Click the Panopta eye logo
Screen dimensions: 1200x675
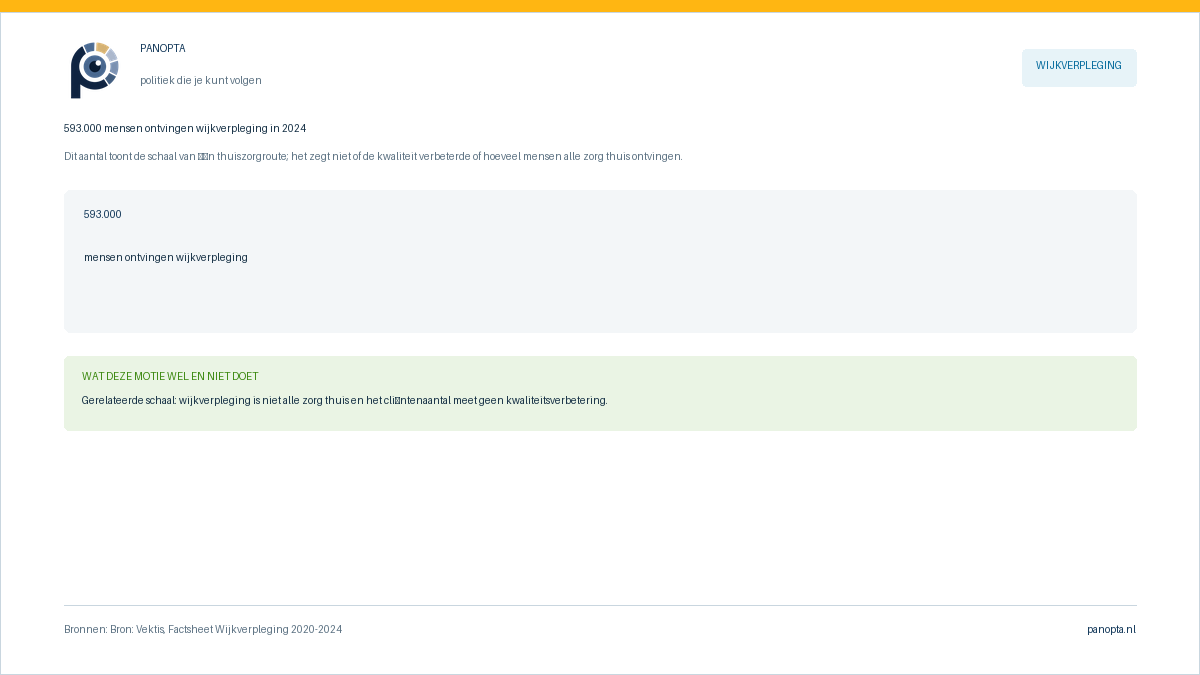[95, 70]
